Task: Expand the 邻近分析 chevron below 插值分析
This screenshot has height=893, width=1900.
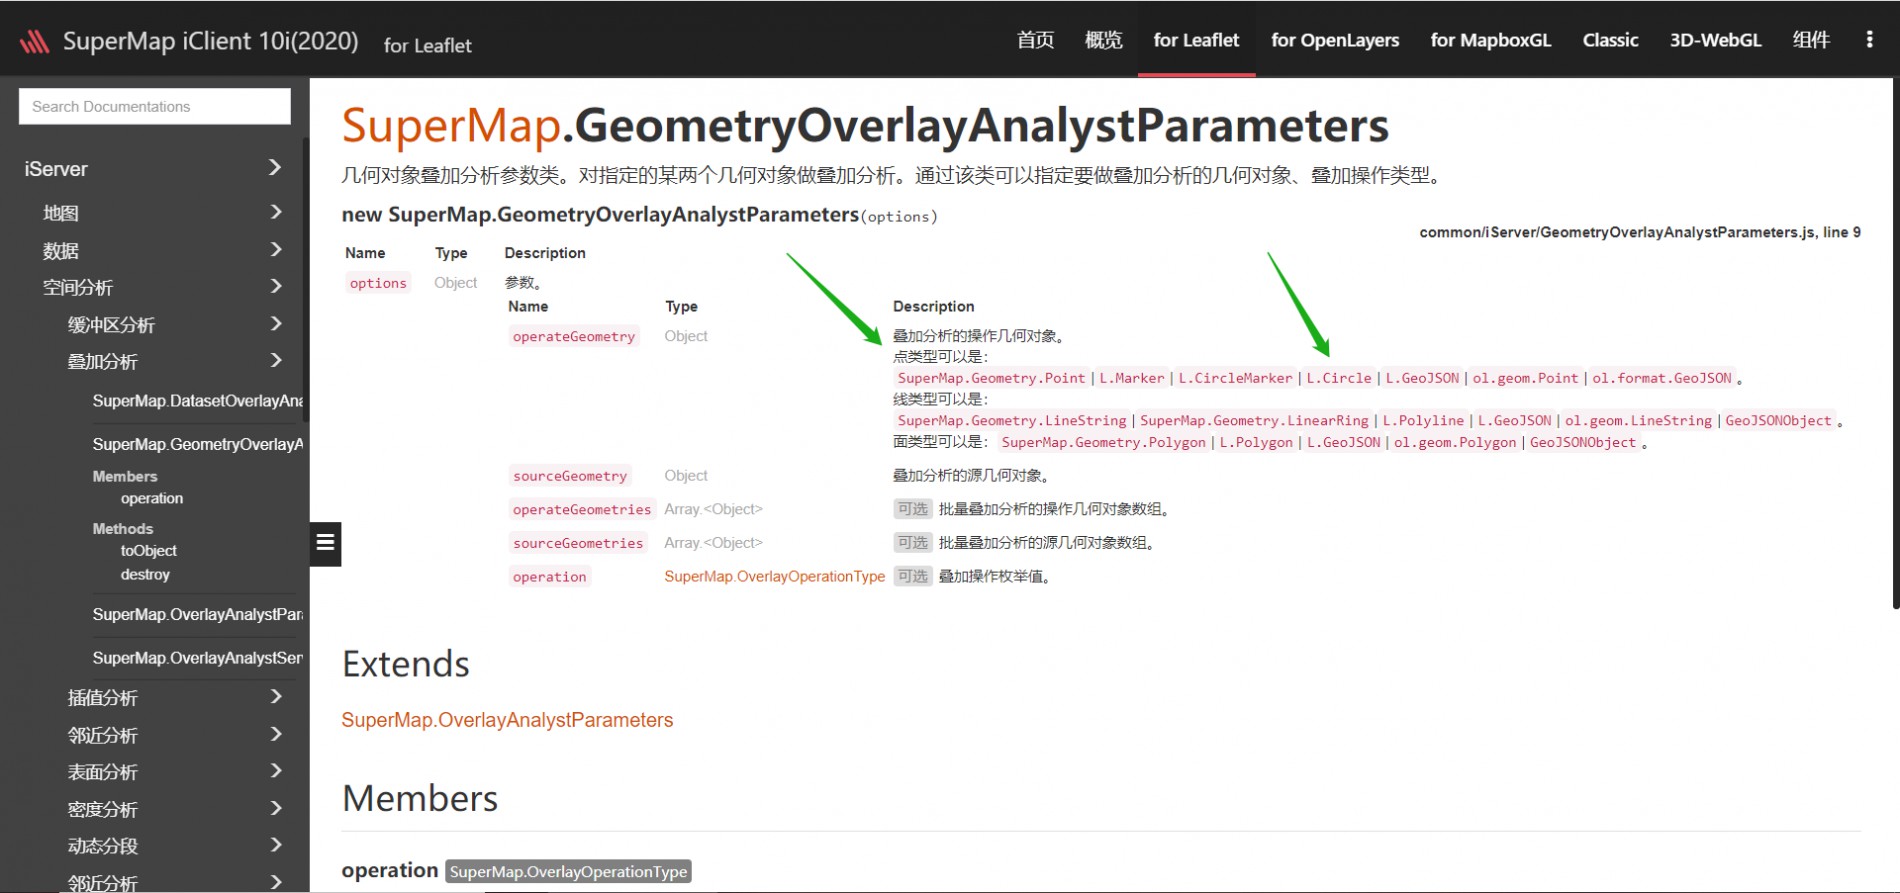Action: (275, 734)
